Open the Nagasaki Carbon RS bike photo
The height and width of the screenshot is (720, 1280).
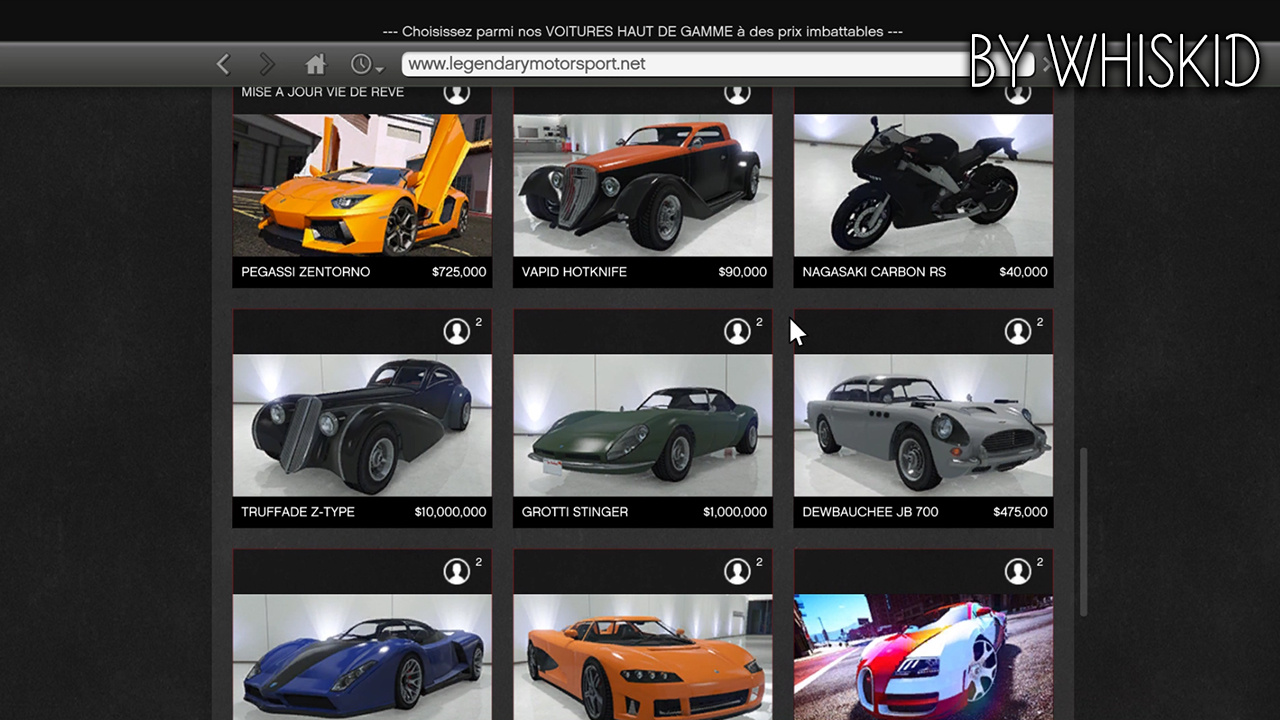click(923, 185)
